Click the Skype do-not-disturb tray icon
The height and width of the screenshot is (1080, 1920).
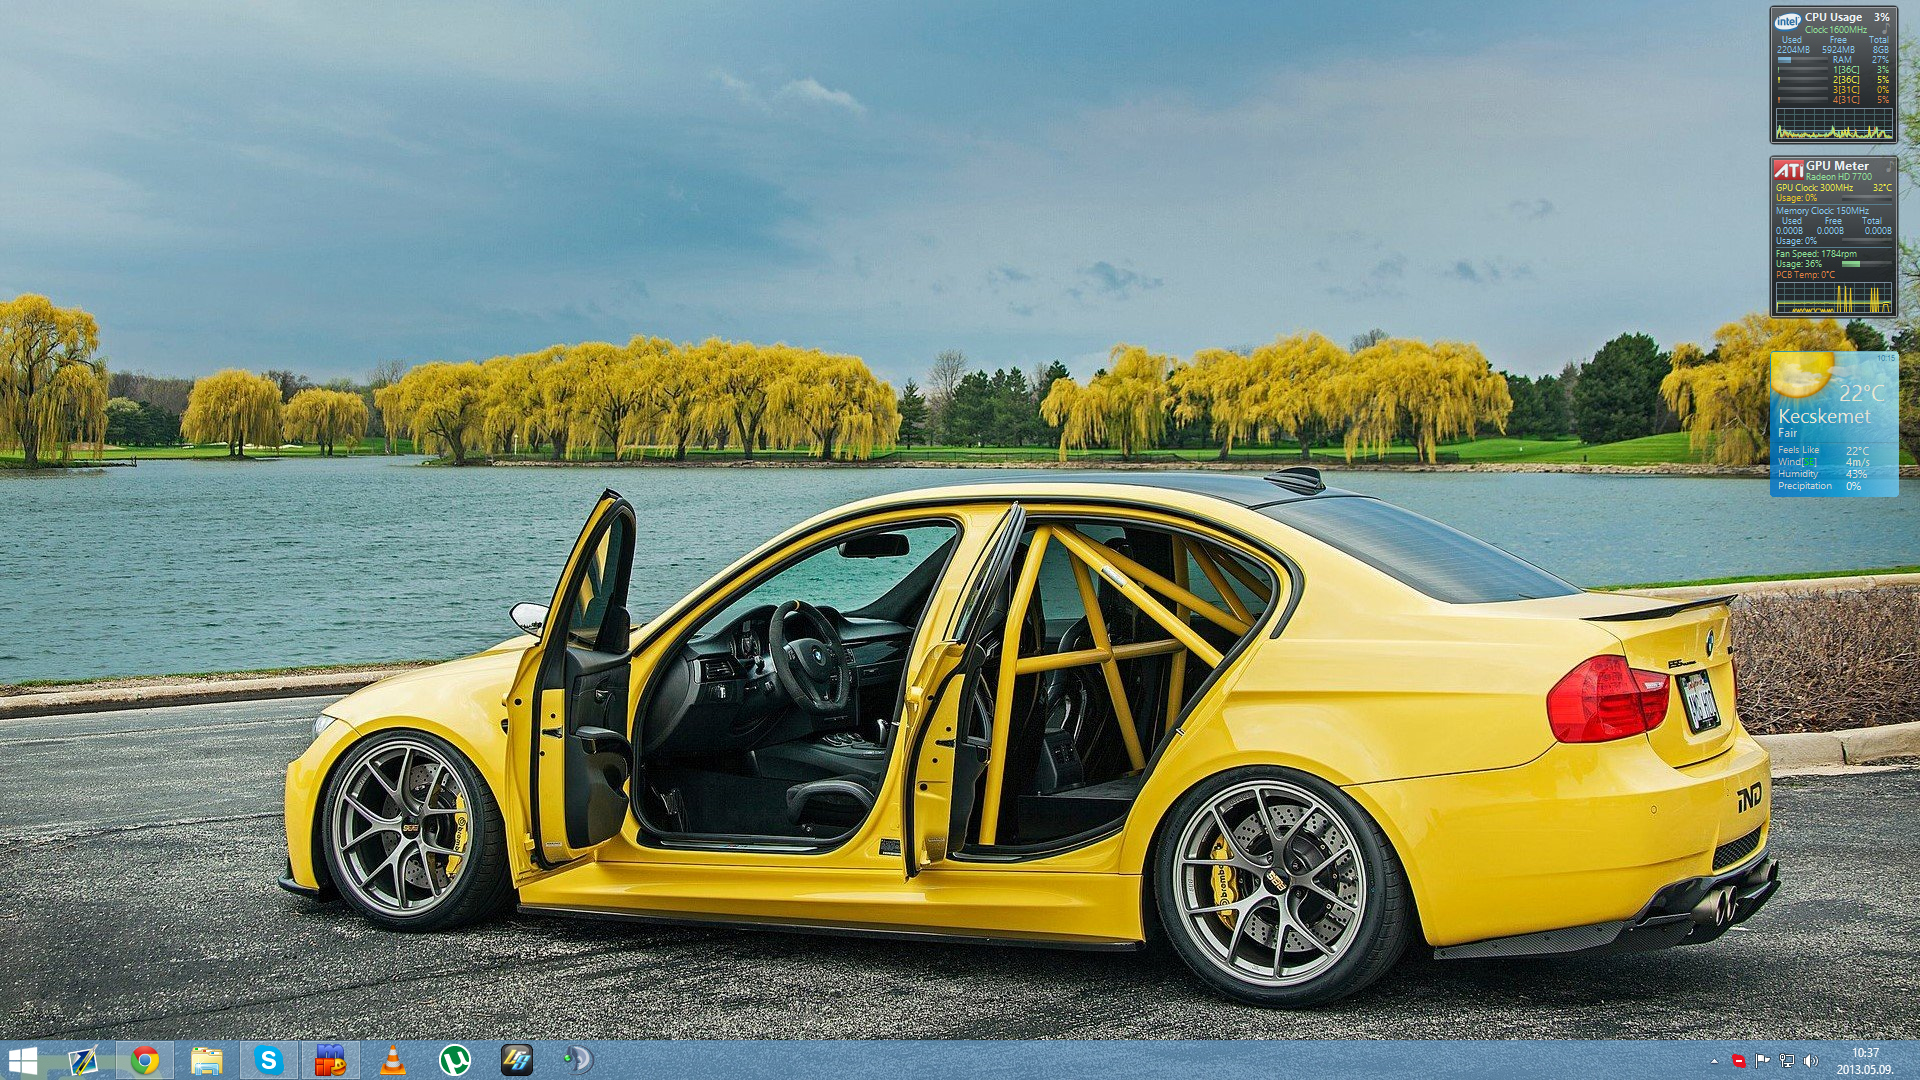point(1739,1061)
